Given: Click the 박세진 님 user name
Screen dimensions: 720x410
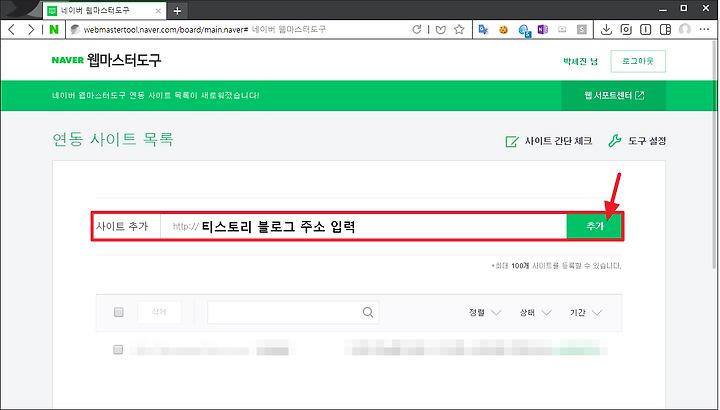Looking at the screenshot, I should pos(580,62).
